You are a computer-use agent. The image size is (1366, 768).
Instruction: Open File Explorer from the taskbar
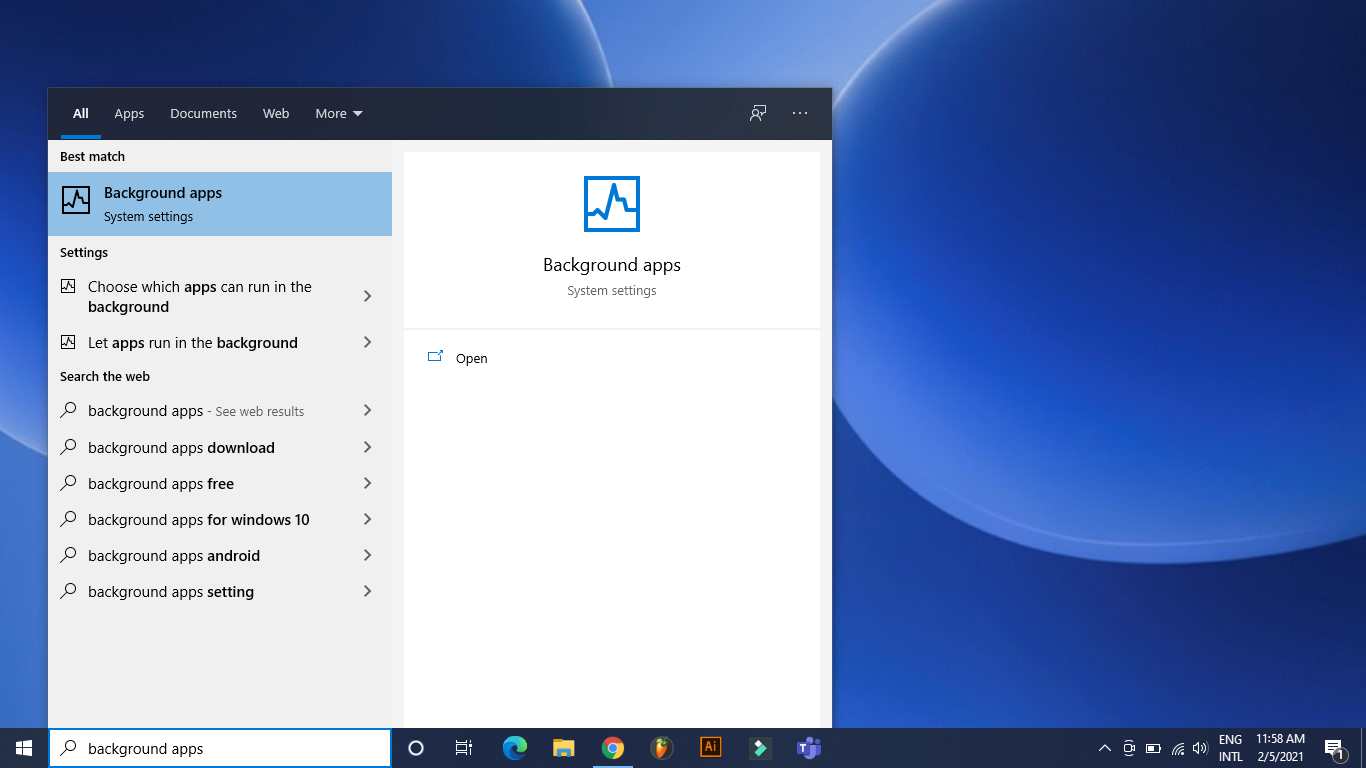(564, 748)
